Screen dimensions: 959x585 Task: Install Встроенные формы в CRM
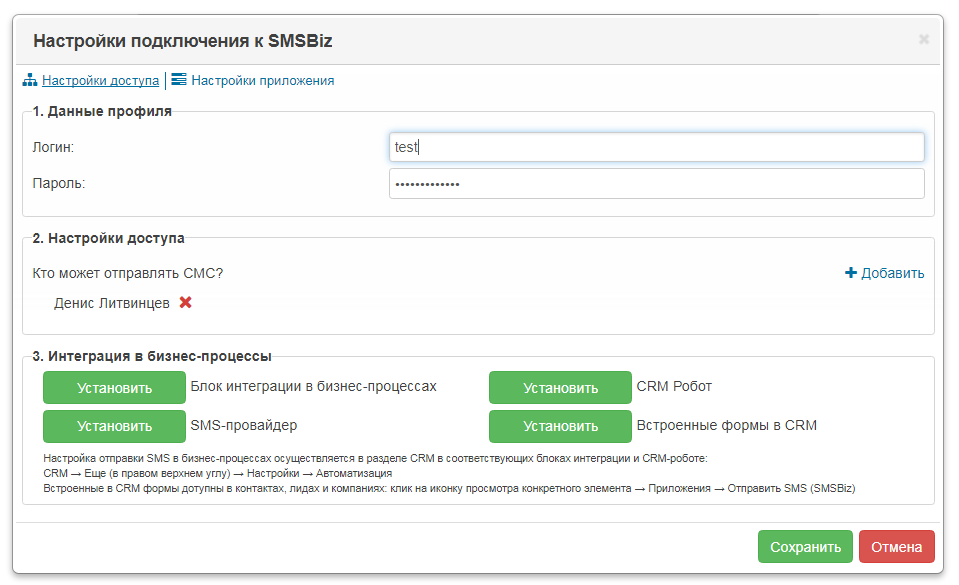(560, 426)
